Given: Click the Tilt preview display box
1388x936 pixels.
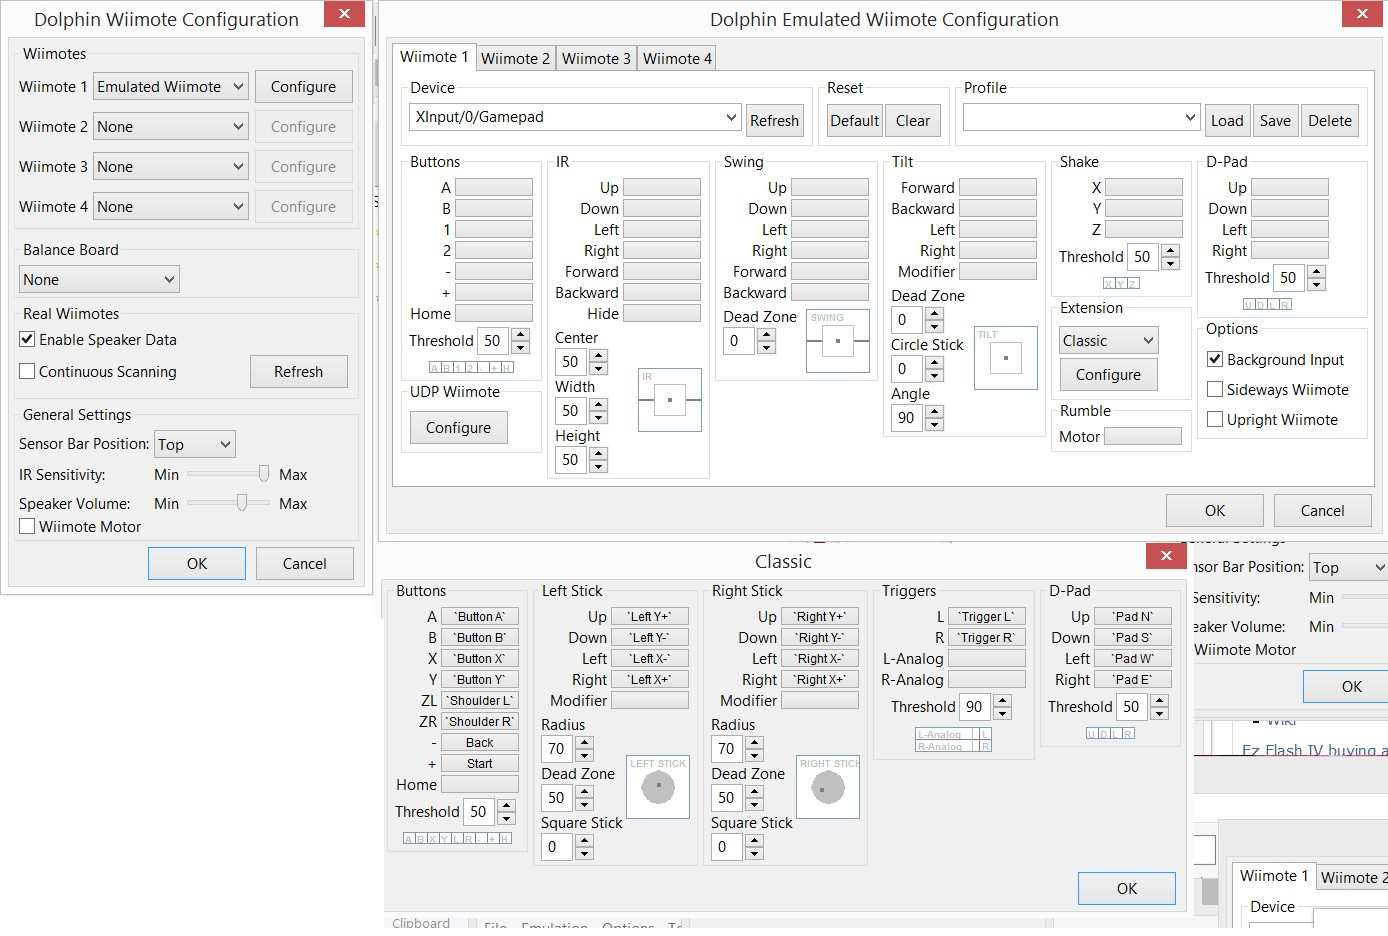Looking at the screenshot, I should click(x=1005, y=358).
